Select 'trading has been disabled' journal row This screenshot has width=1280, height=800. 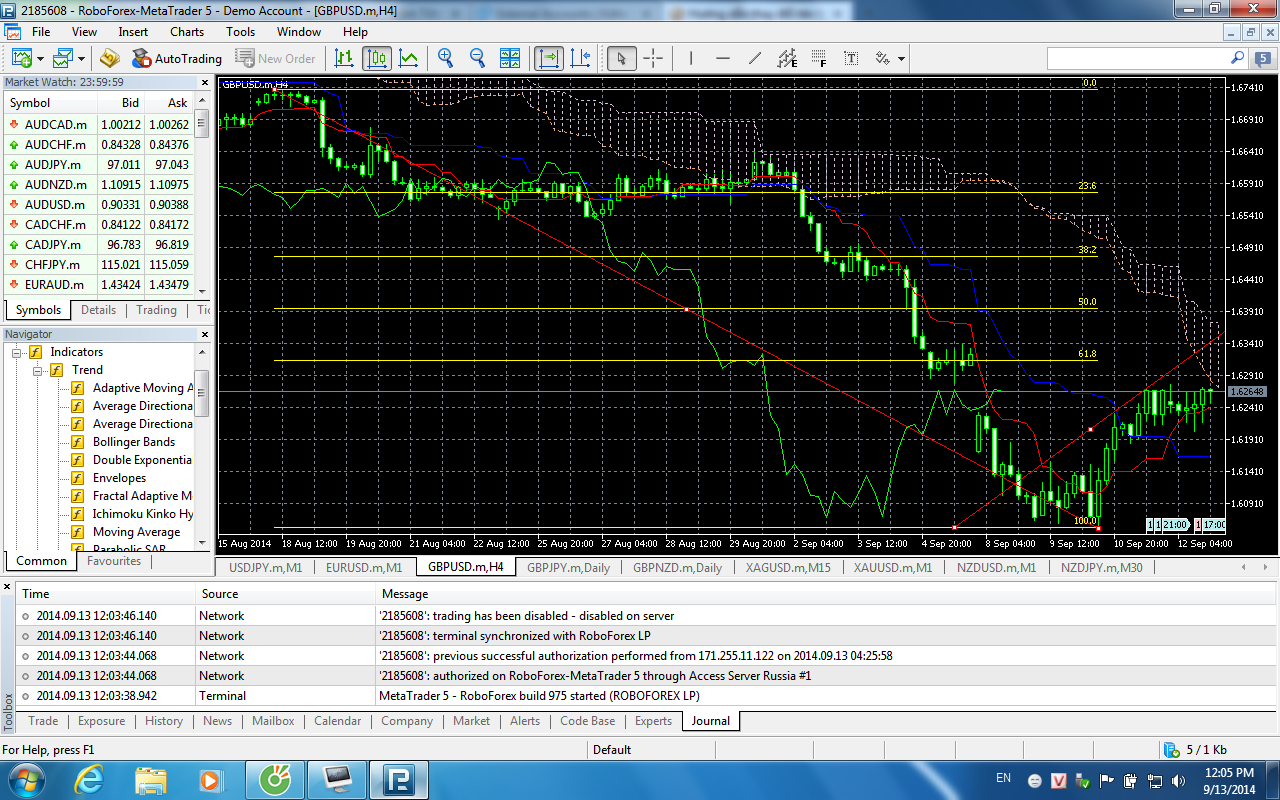pyautogui.click(x=647, y=616)
